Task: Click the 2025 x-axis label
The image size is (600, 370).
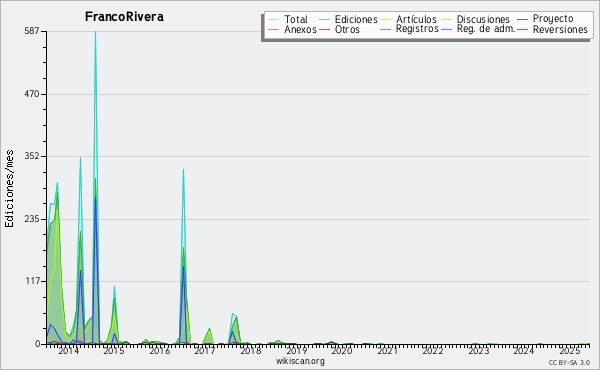Action: [x=569, y=350]
